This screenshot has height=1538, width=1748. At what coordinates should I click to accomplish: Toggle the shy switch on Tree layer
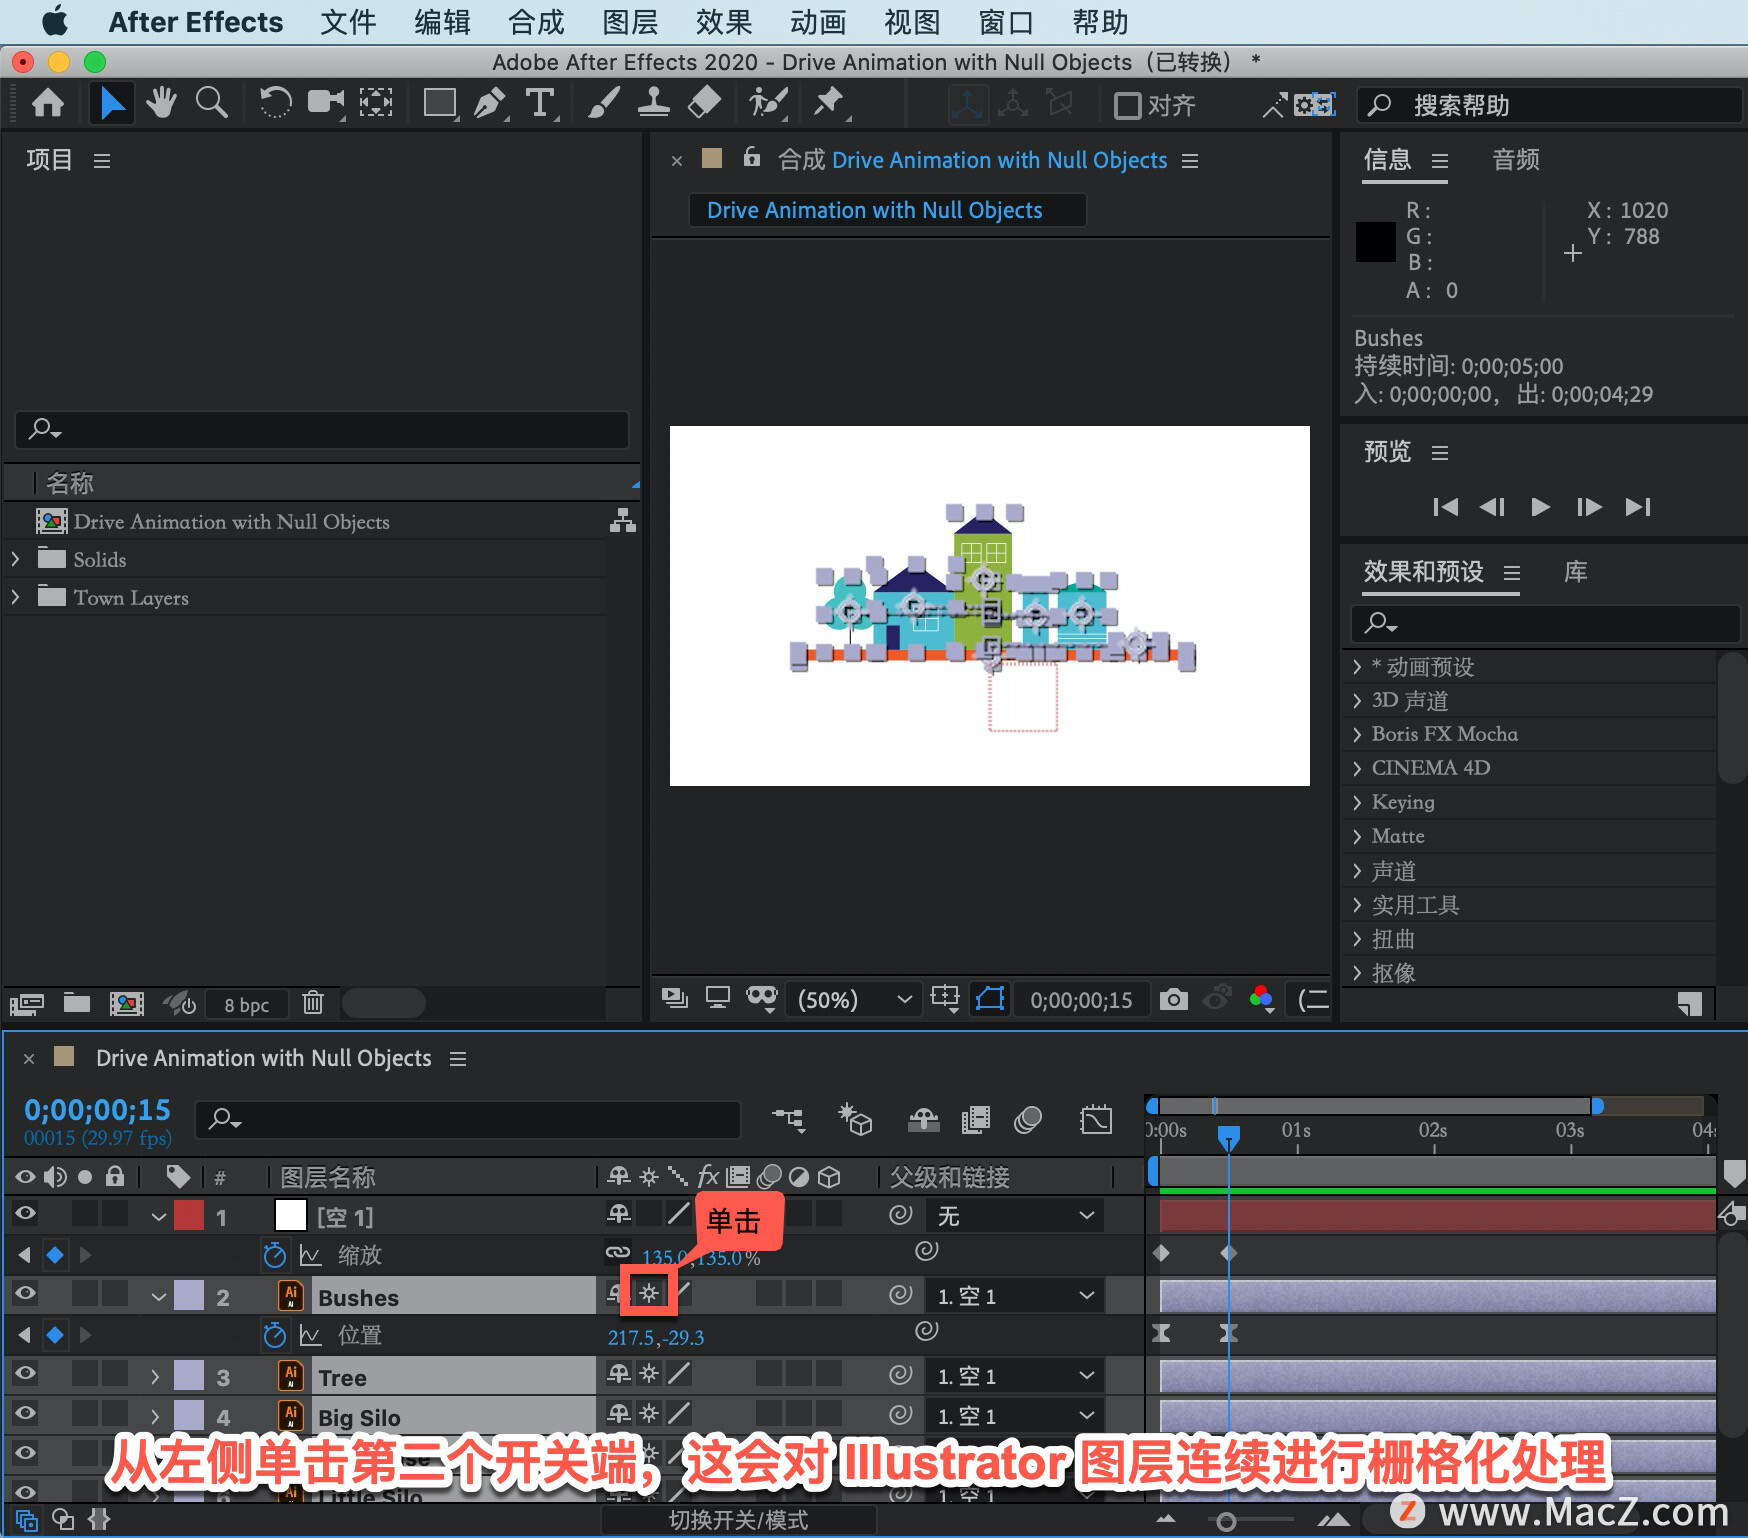coord(619,1374)
